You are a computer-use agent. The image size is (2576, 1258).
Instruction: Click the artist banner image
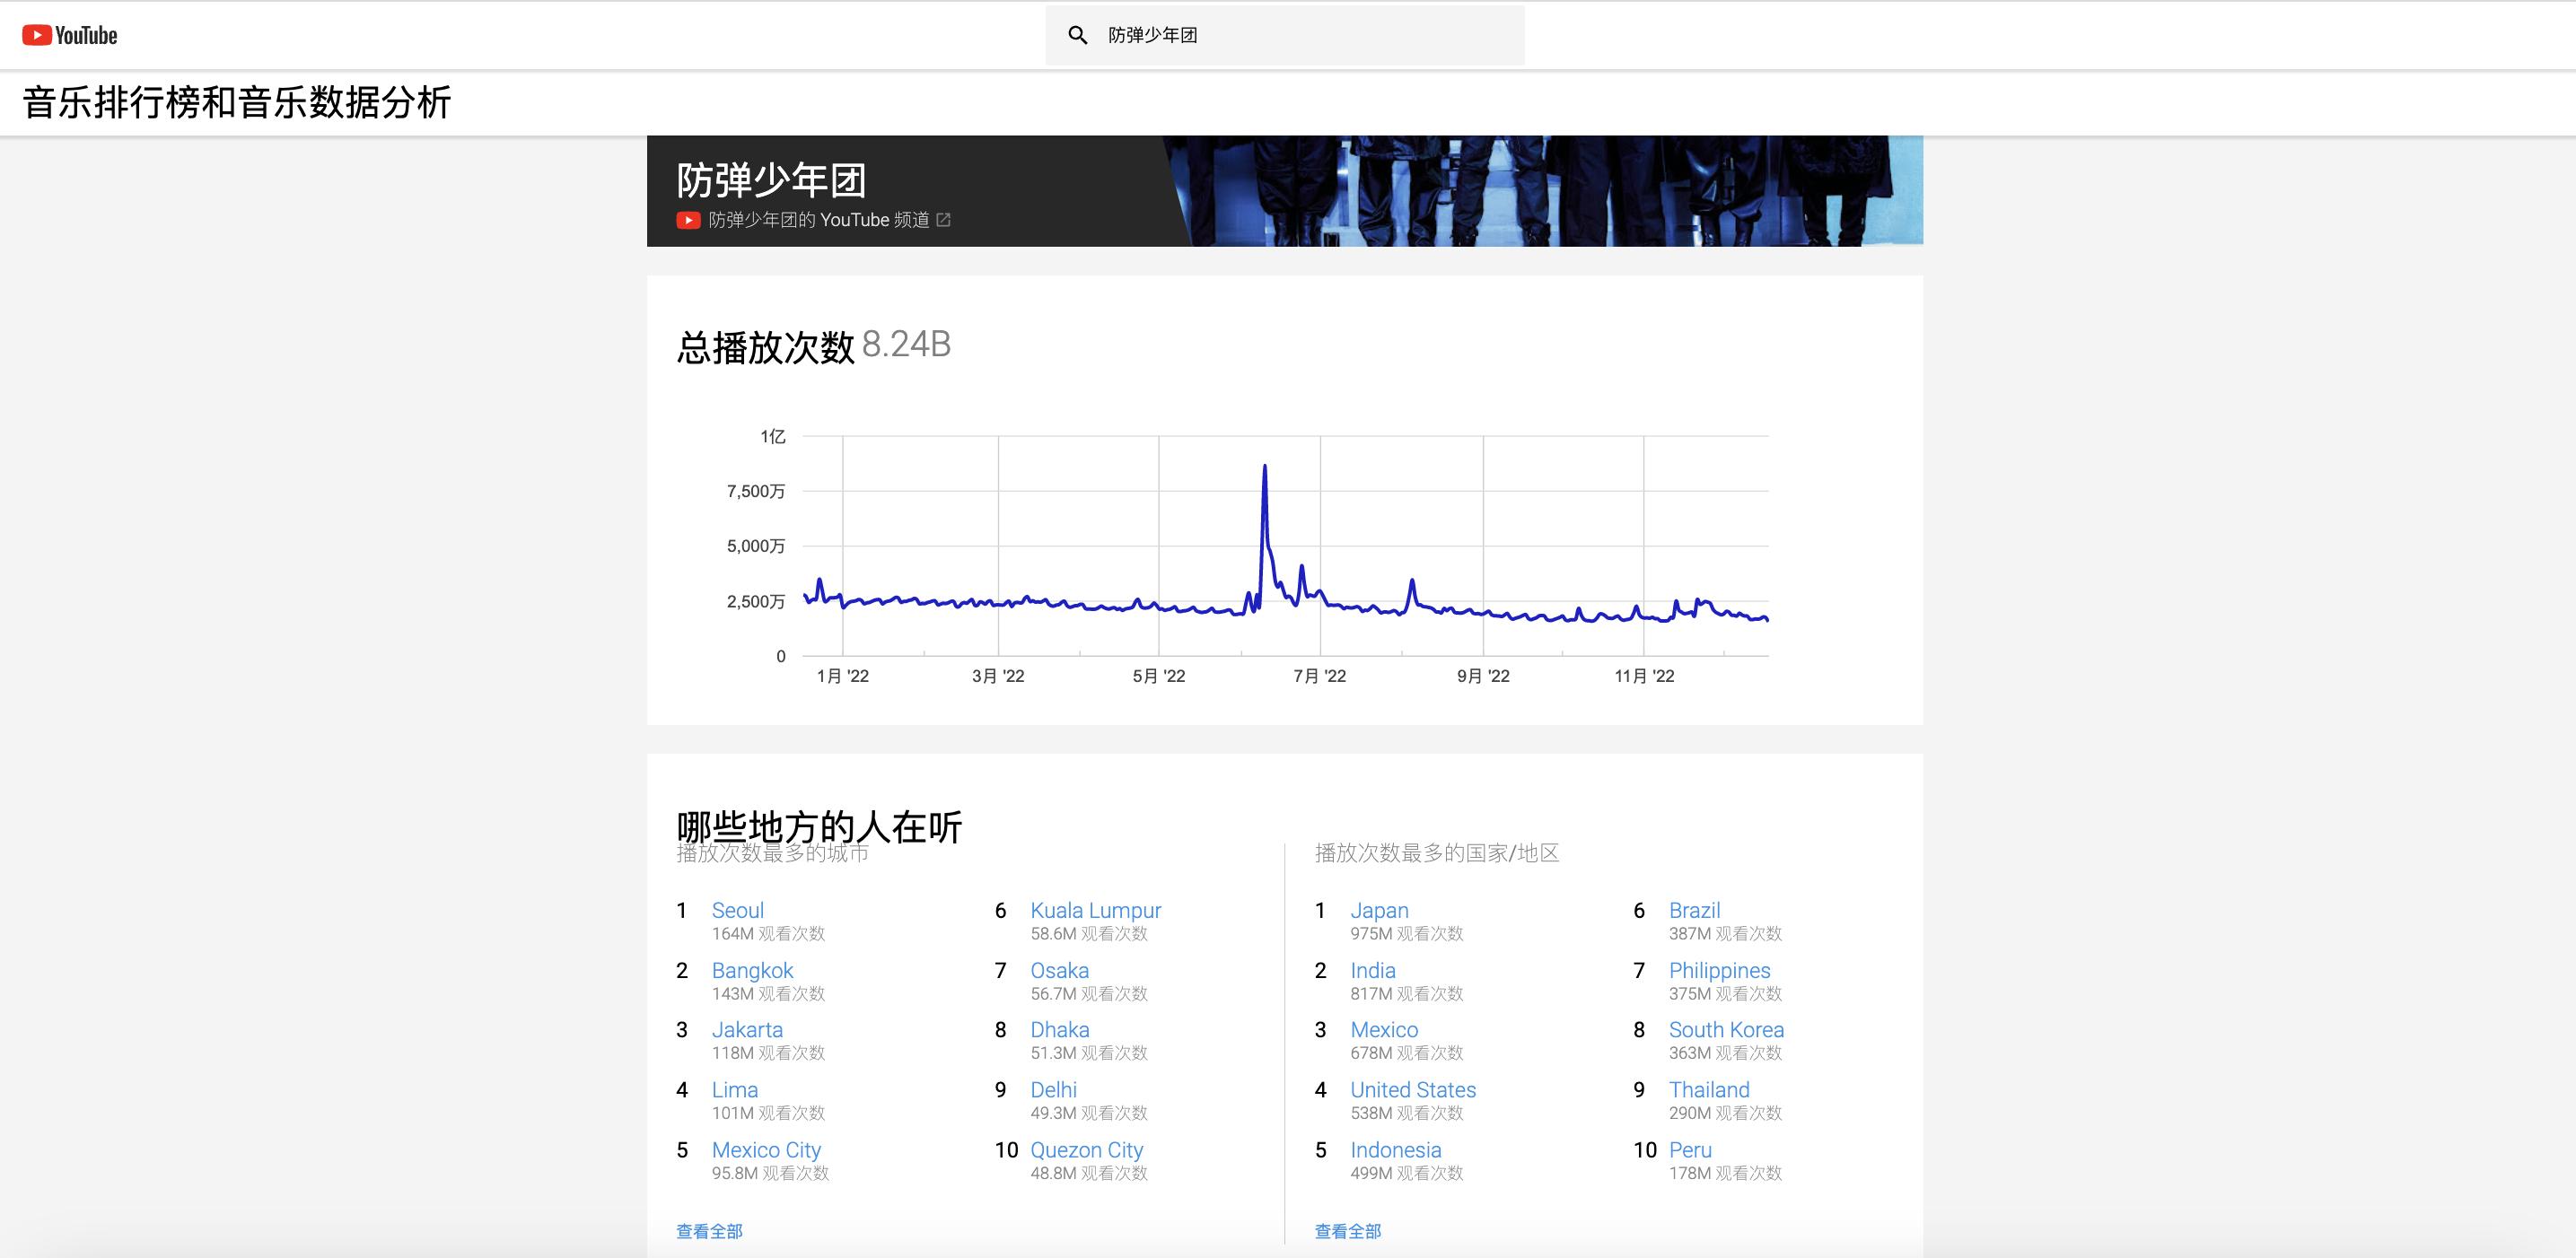[x=1550, y=191]
